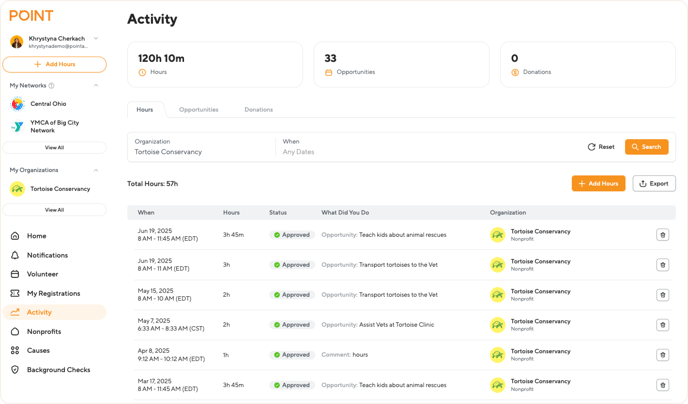Open the Organization filter dropdown
Screen dimensions: 688x404
coord(201,147)
